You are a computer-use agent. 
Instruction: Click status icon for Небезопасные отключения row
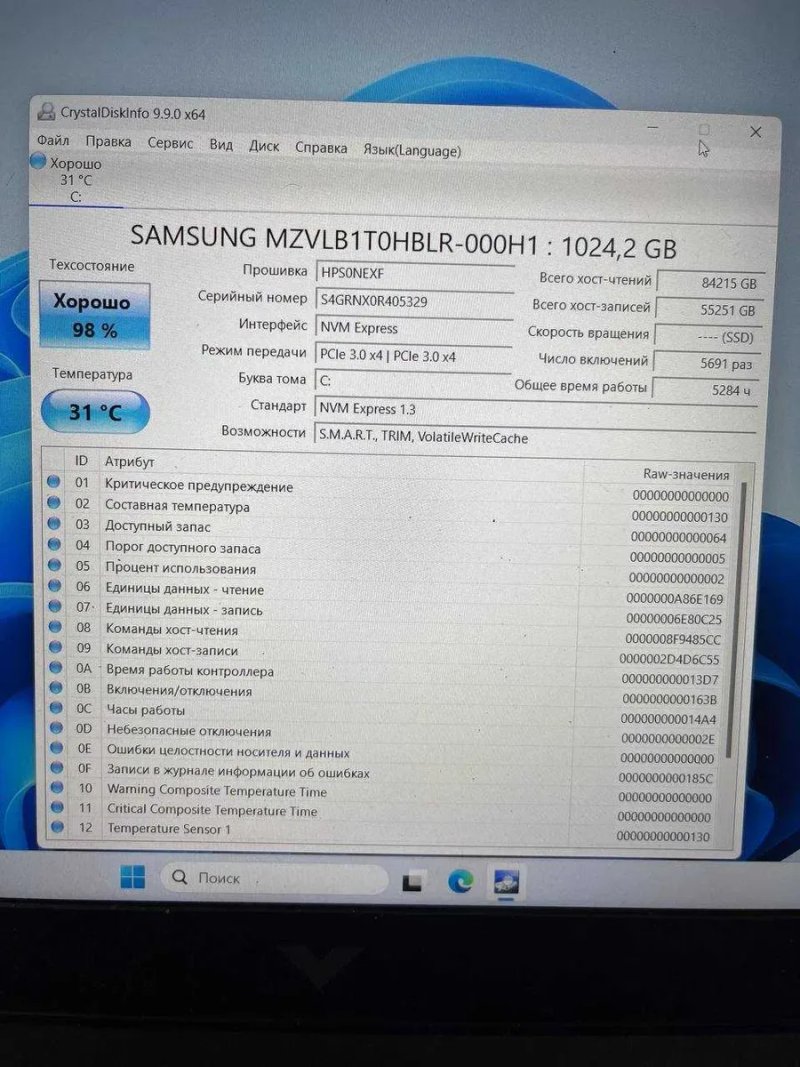[x=56, y=727]
